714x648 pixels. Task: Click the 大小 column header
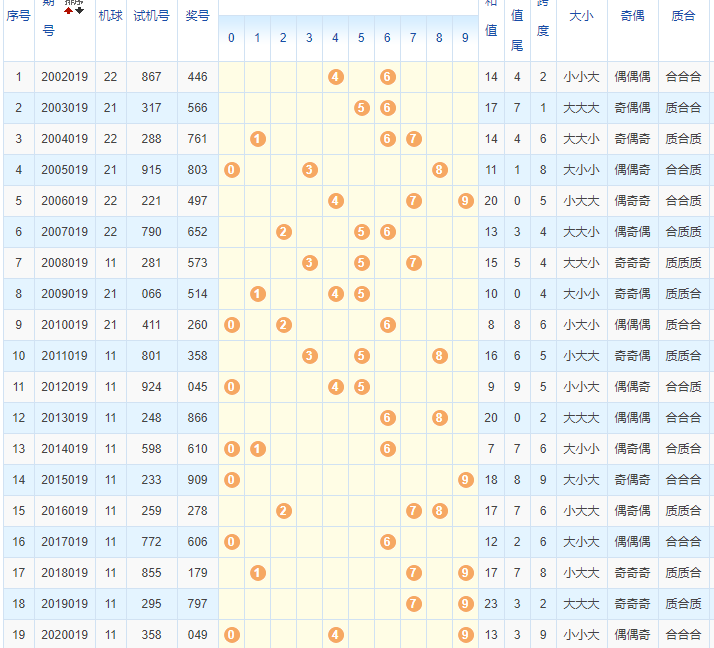pos(581,16)
